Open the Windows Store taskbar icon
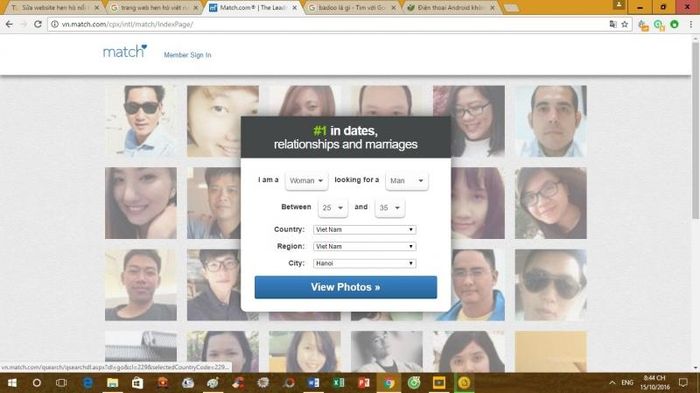This screenshot has width=700, height=393. point(138,383)
